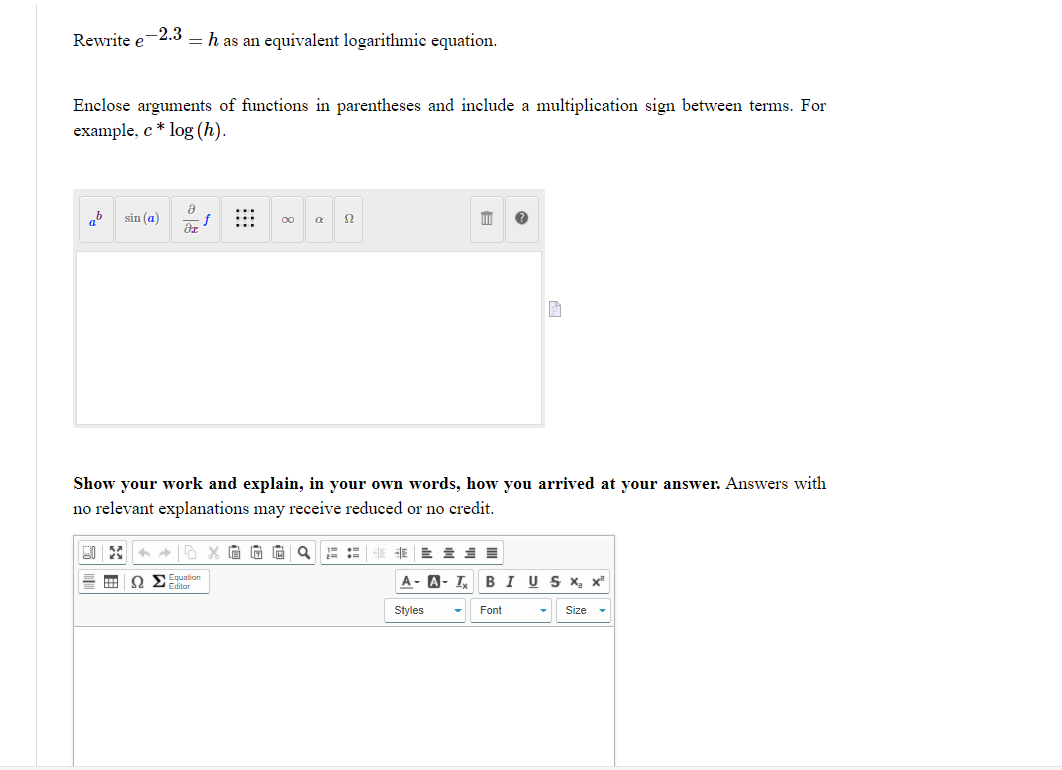Screen dimensions: 1062x770
Task: Insert an exponent using the a^b button
Action: click(96, 219)
